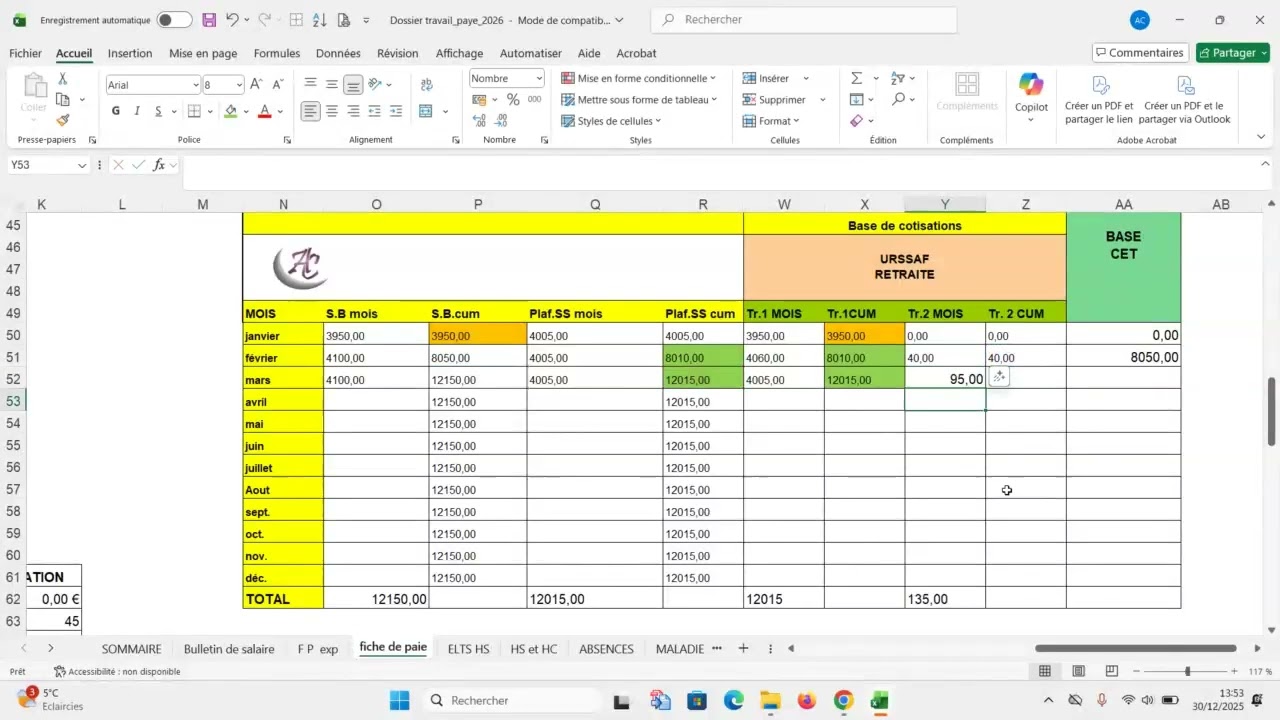Open Styles de cellules dropdown

pyautogui.click(x=611, y=121)
